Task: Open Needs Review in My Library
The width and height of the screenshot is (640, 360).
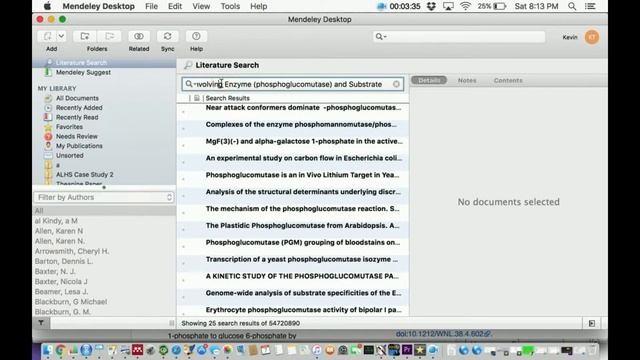Action: (x=77, y=136)
